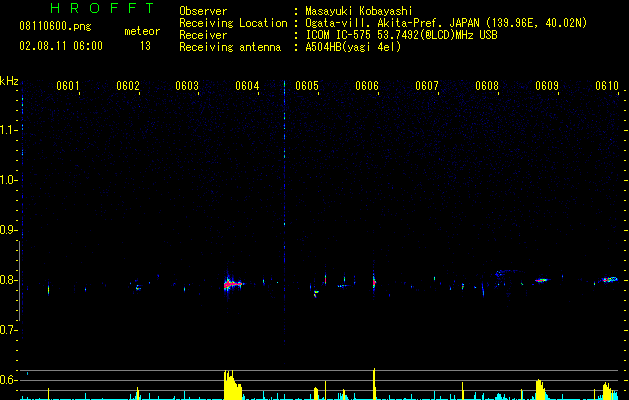This screenshot has height=400, width=629.
Task: Click the strong meteor echo before 0604
Action: click(x=233, y=284)
